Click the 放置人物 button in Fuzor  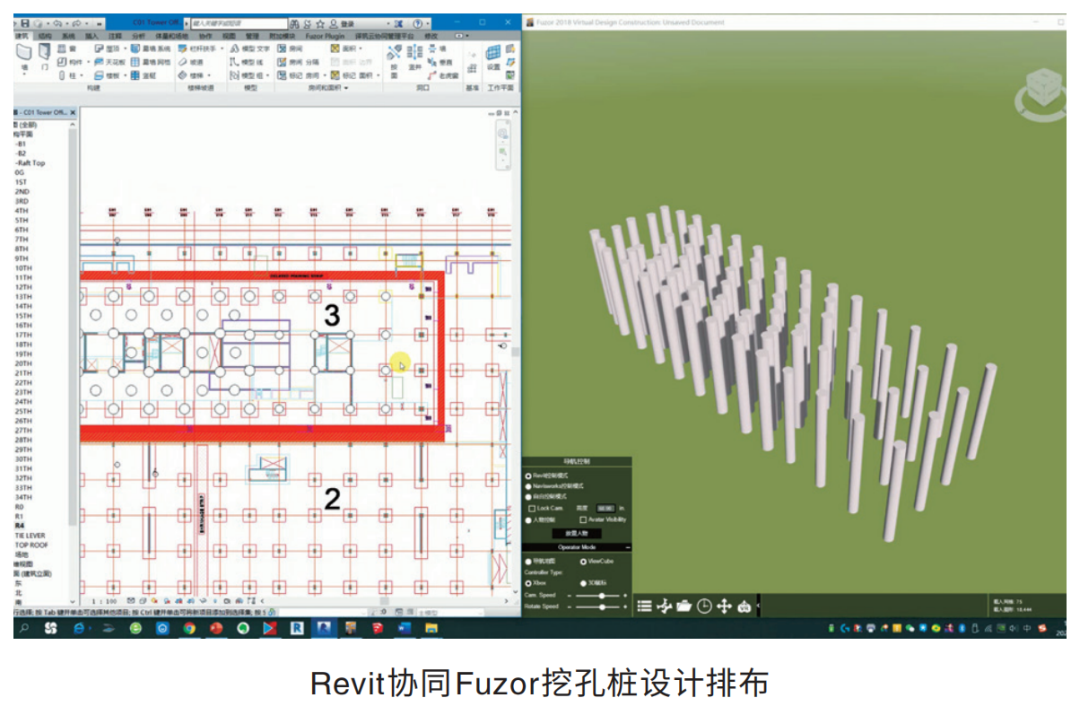577,533
